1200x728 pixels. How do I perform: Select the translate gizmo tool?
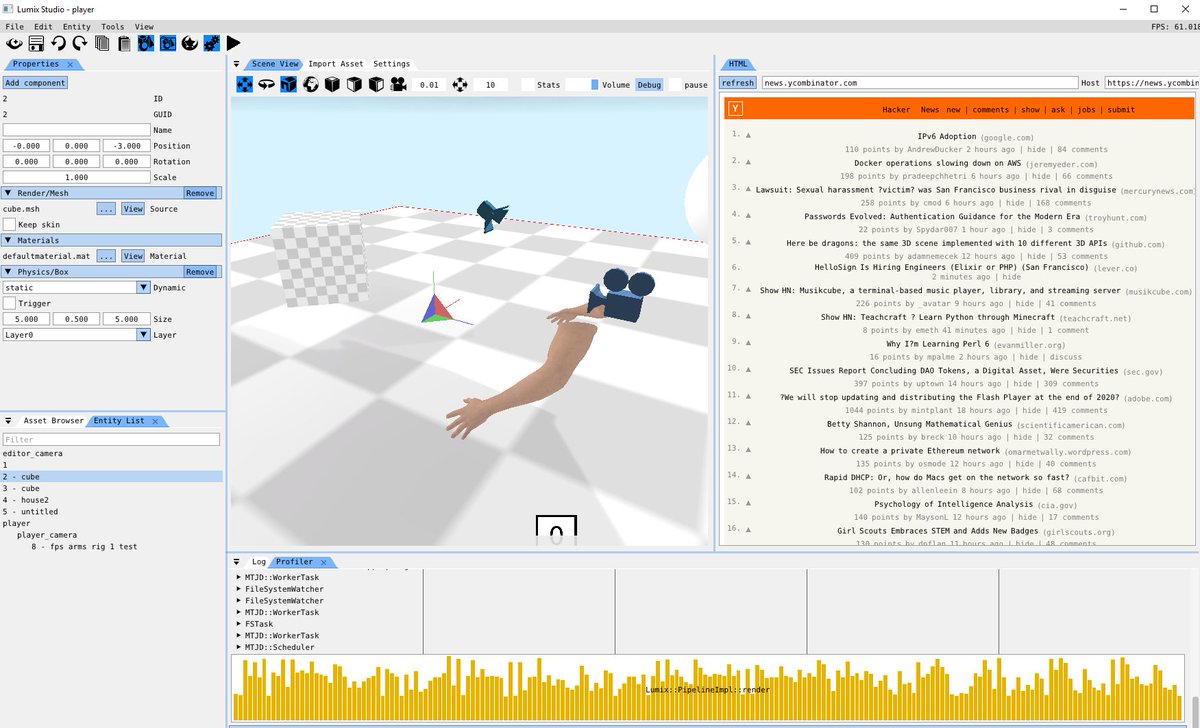pos(244,85)
